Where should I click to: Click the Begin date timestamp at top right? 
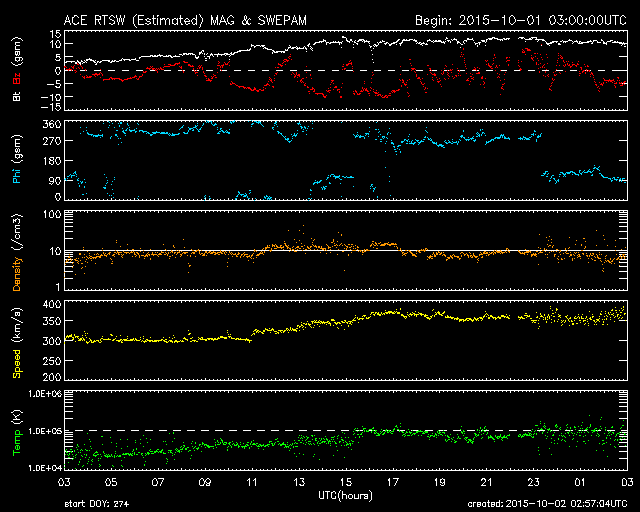pyautogui.click(x=520, y=19)
